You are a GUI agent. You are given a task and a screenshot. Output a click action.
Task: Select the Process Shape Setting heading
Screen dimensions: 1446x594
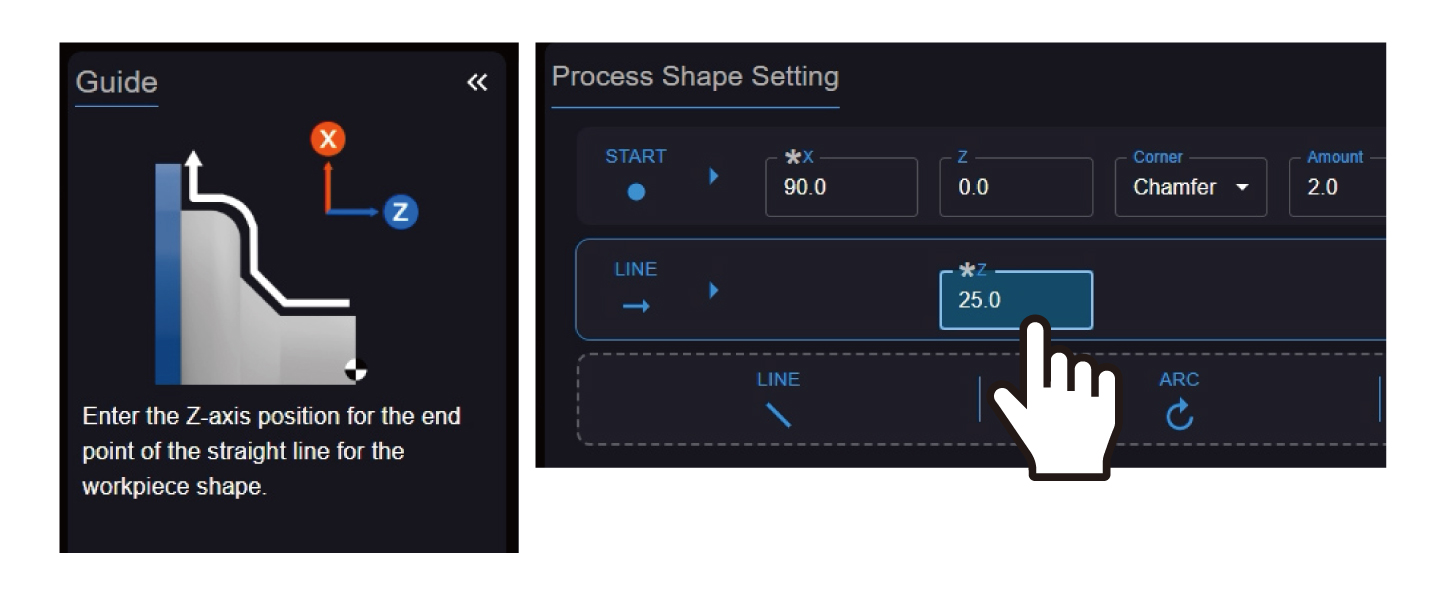(695, 77)
